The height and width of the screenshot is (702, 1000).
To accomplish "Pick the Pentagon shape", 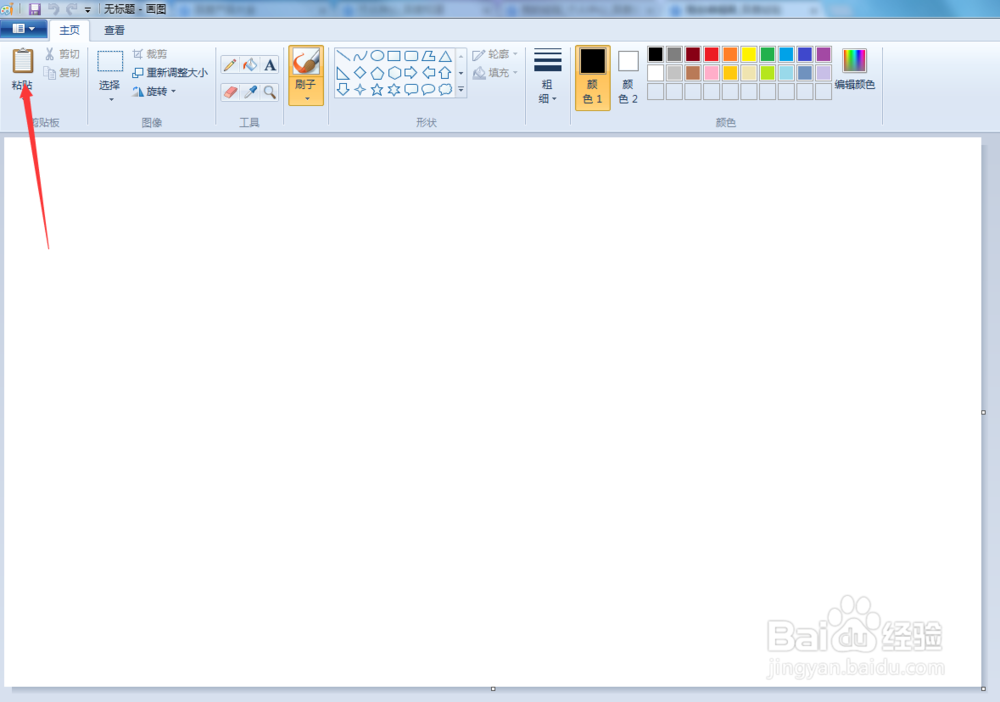I will pos(377,73).
